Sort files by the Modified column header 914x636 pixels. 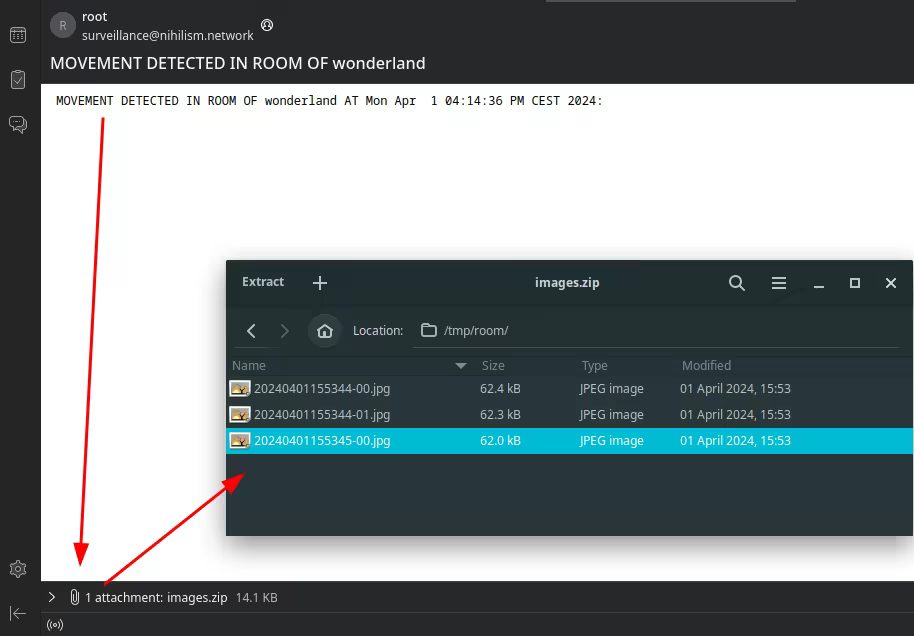click(x=706, y=366)
